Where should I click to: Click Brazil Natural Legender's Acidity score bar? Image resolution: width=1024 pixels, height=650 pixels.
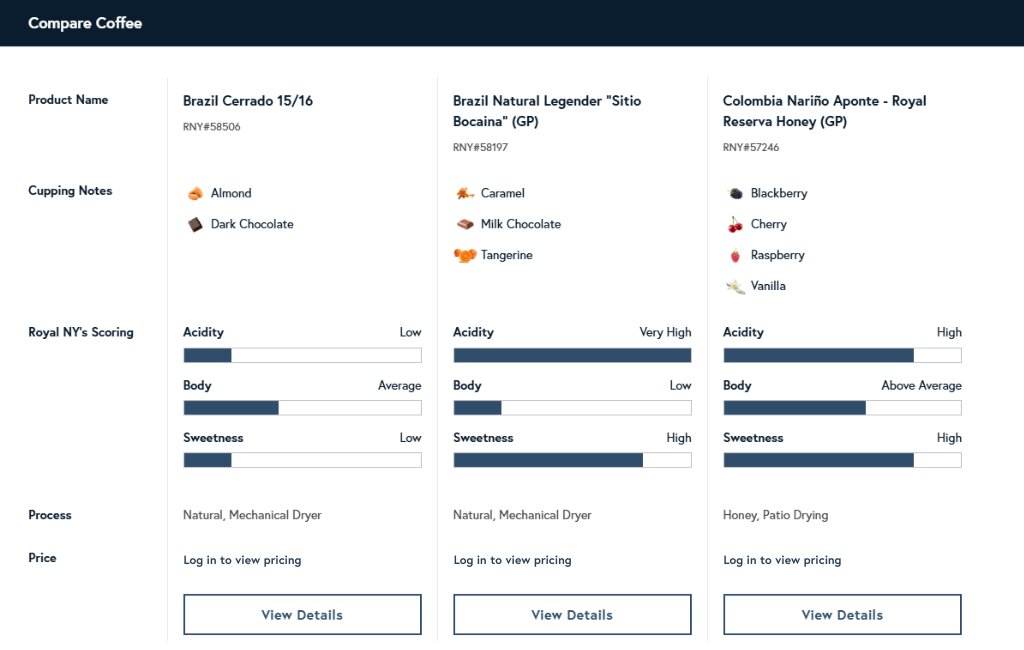click(572, 355)
